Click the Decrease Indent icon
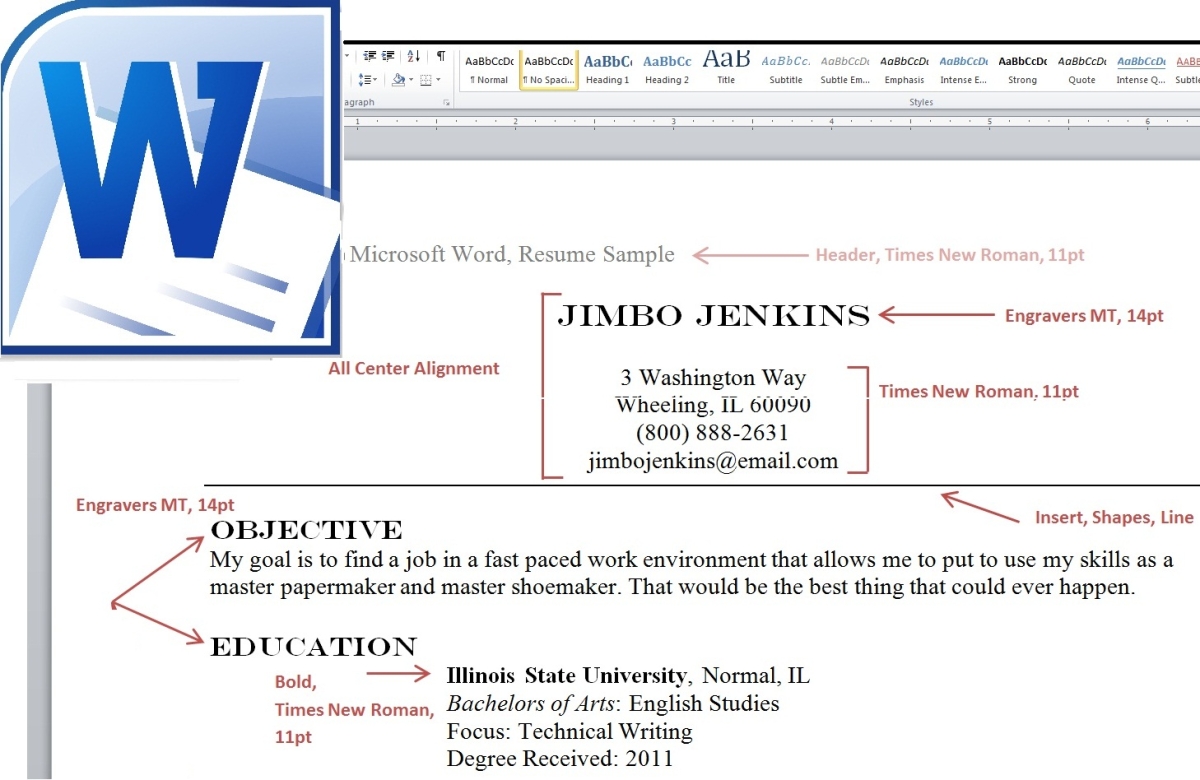 [370, 55]
